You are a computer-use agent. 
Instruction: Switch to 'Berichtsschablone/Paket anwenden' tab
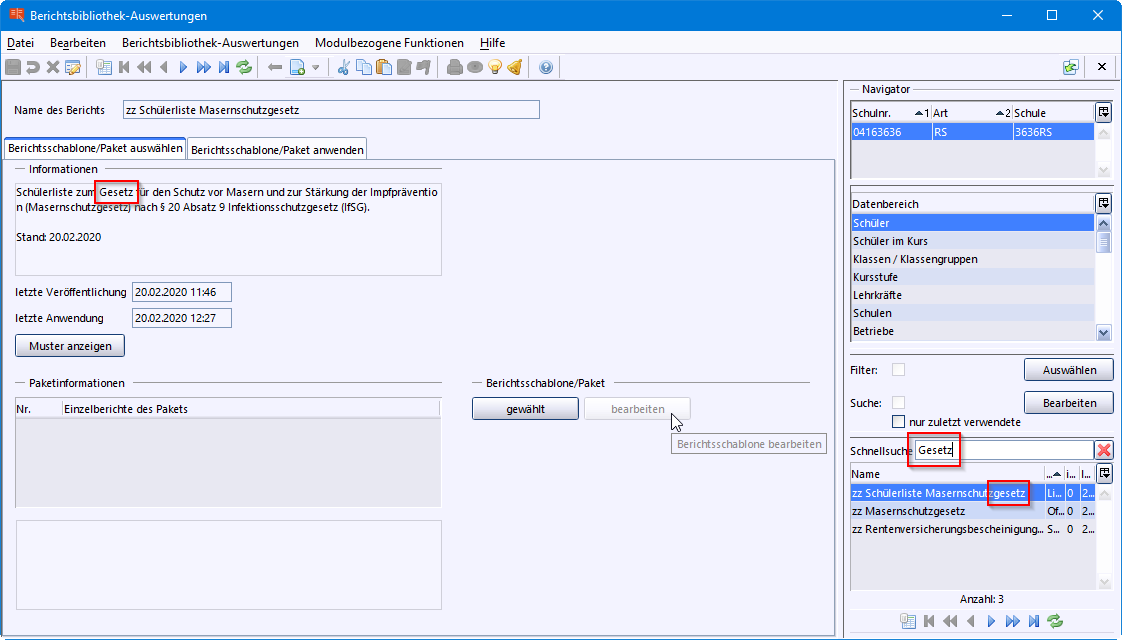pyautogui.click(x=277, y=149)
